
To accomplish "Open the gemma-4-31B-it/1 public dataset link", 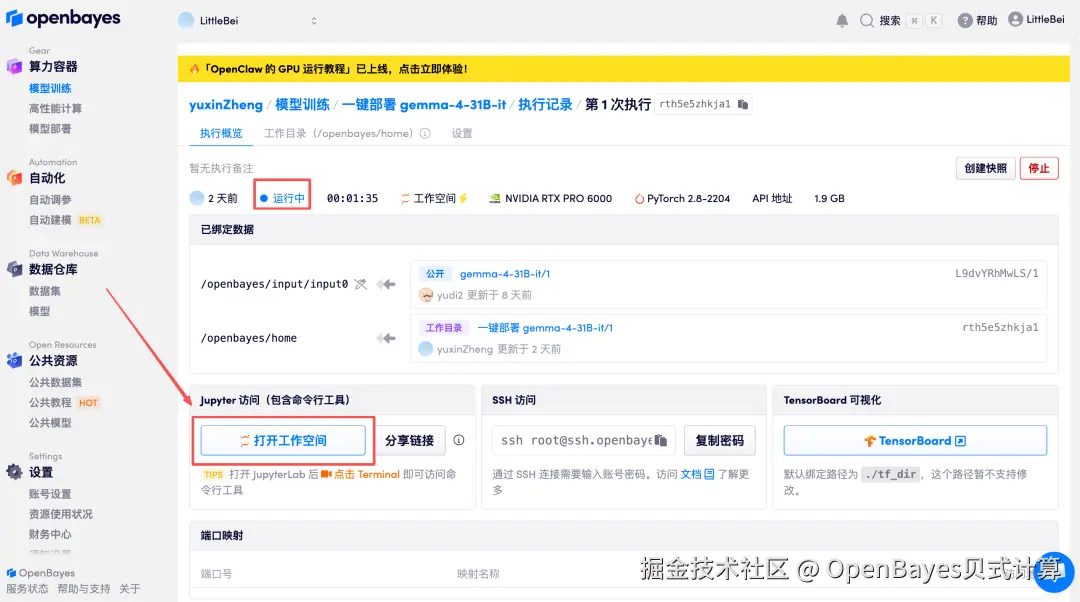I will point(505,273).
